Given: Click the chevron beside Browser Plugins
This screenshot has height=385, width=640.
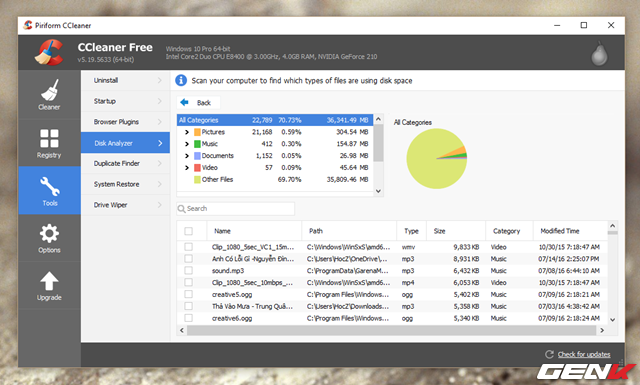Looking at the screenshot, I should (x=160, y=122).
